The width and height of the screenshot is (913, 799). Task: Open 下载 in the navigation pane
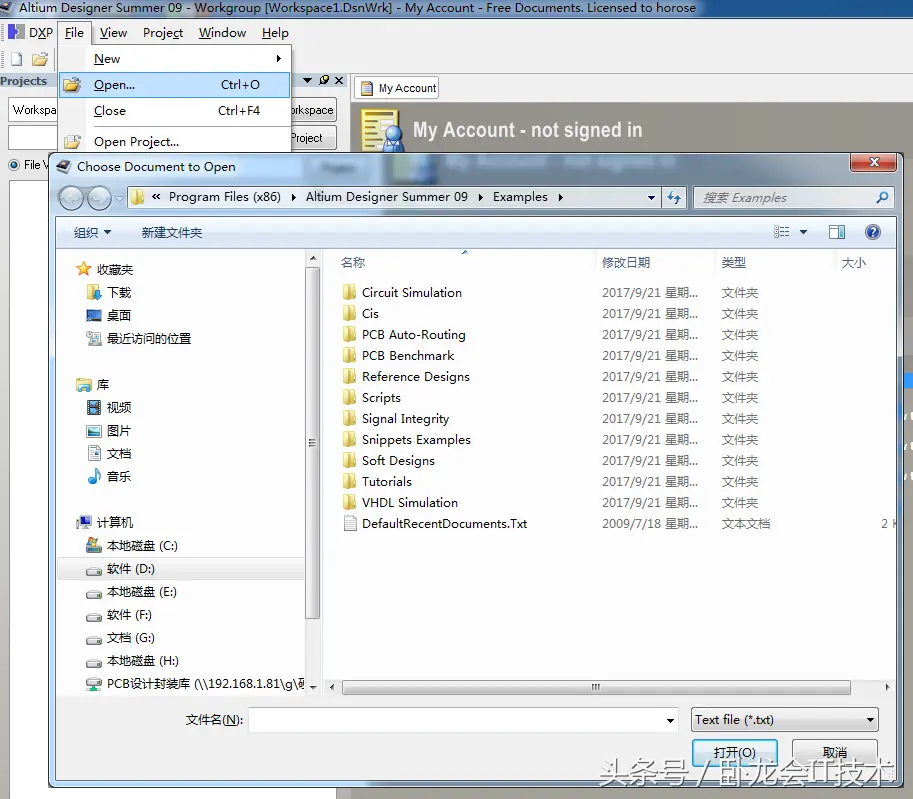tap(119, 292)
